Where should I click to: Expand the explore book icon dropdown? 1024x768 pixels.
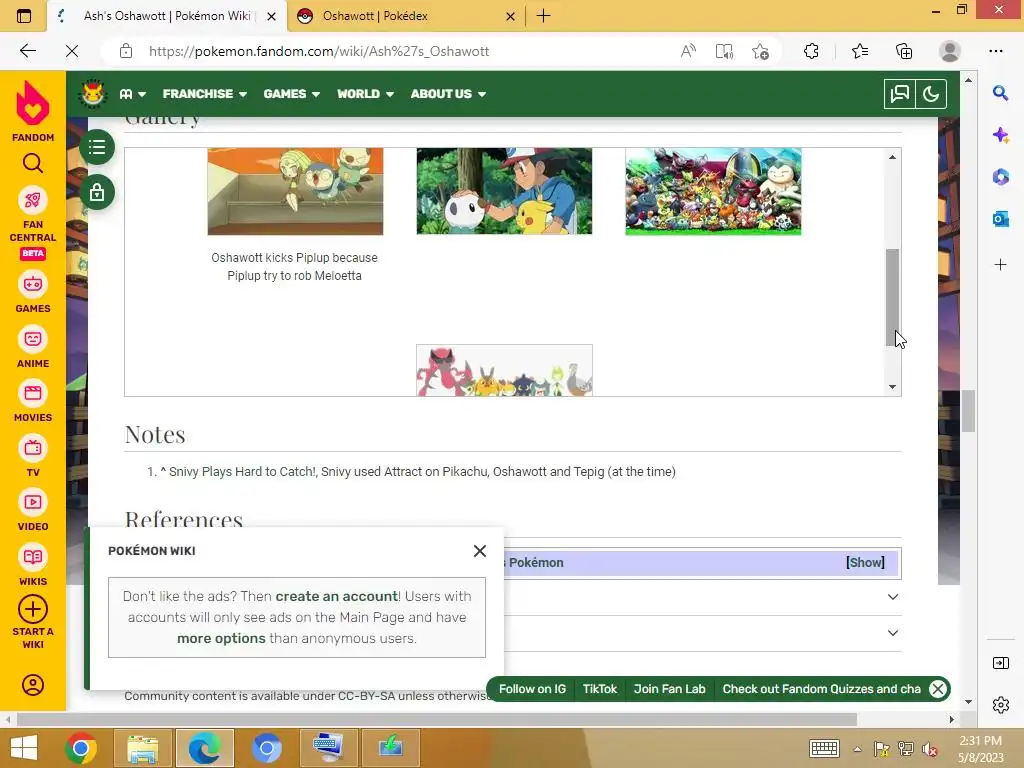pos(133,94)
